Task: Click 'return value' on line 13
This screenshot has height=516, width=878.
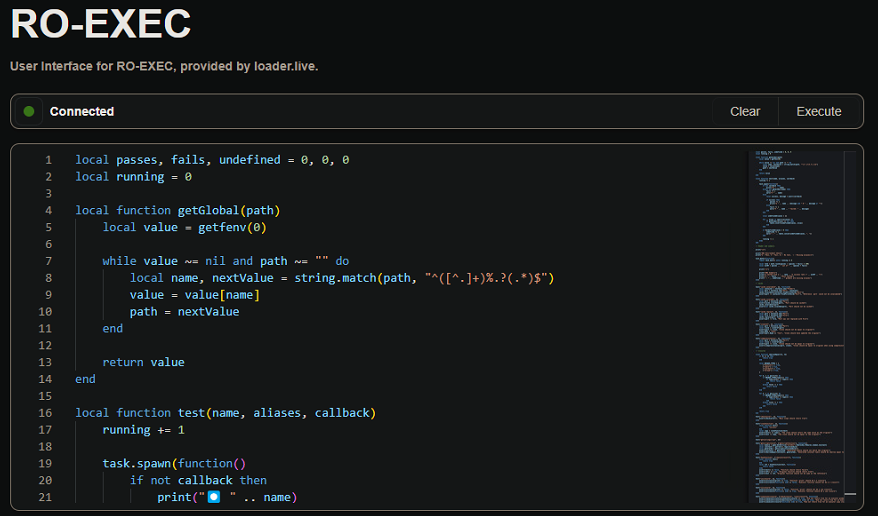Action: [x=143, y=362]
